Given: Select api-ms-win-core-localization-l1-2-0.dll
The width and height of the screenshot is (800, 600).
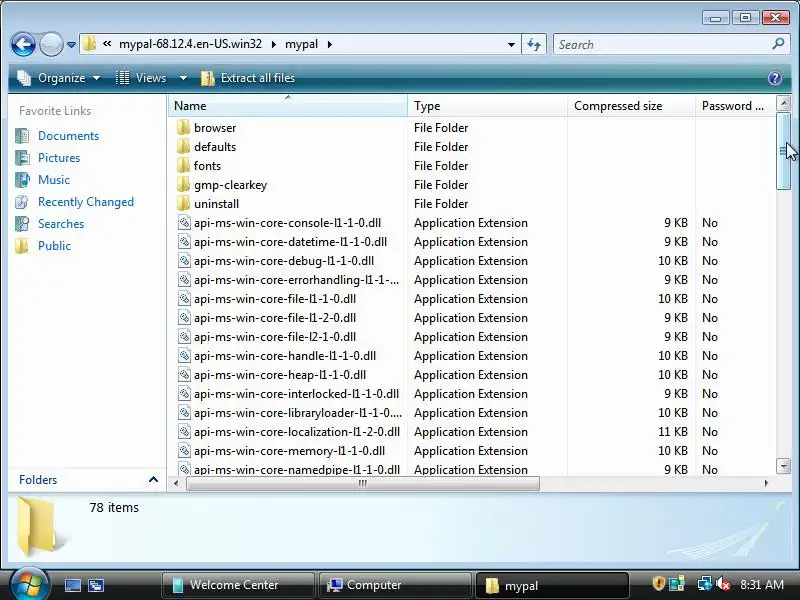Looking at the screenshot, I should 297,432.
